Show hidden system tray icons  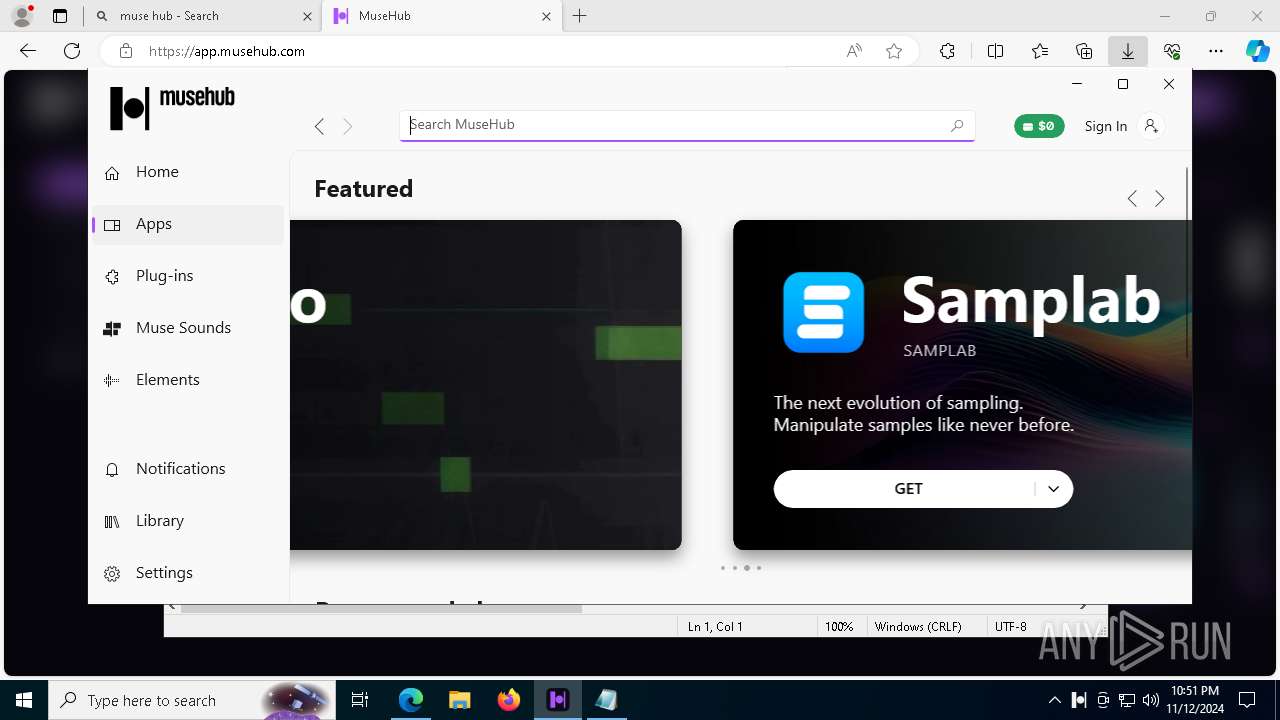1055,700
